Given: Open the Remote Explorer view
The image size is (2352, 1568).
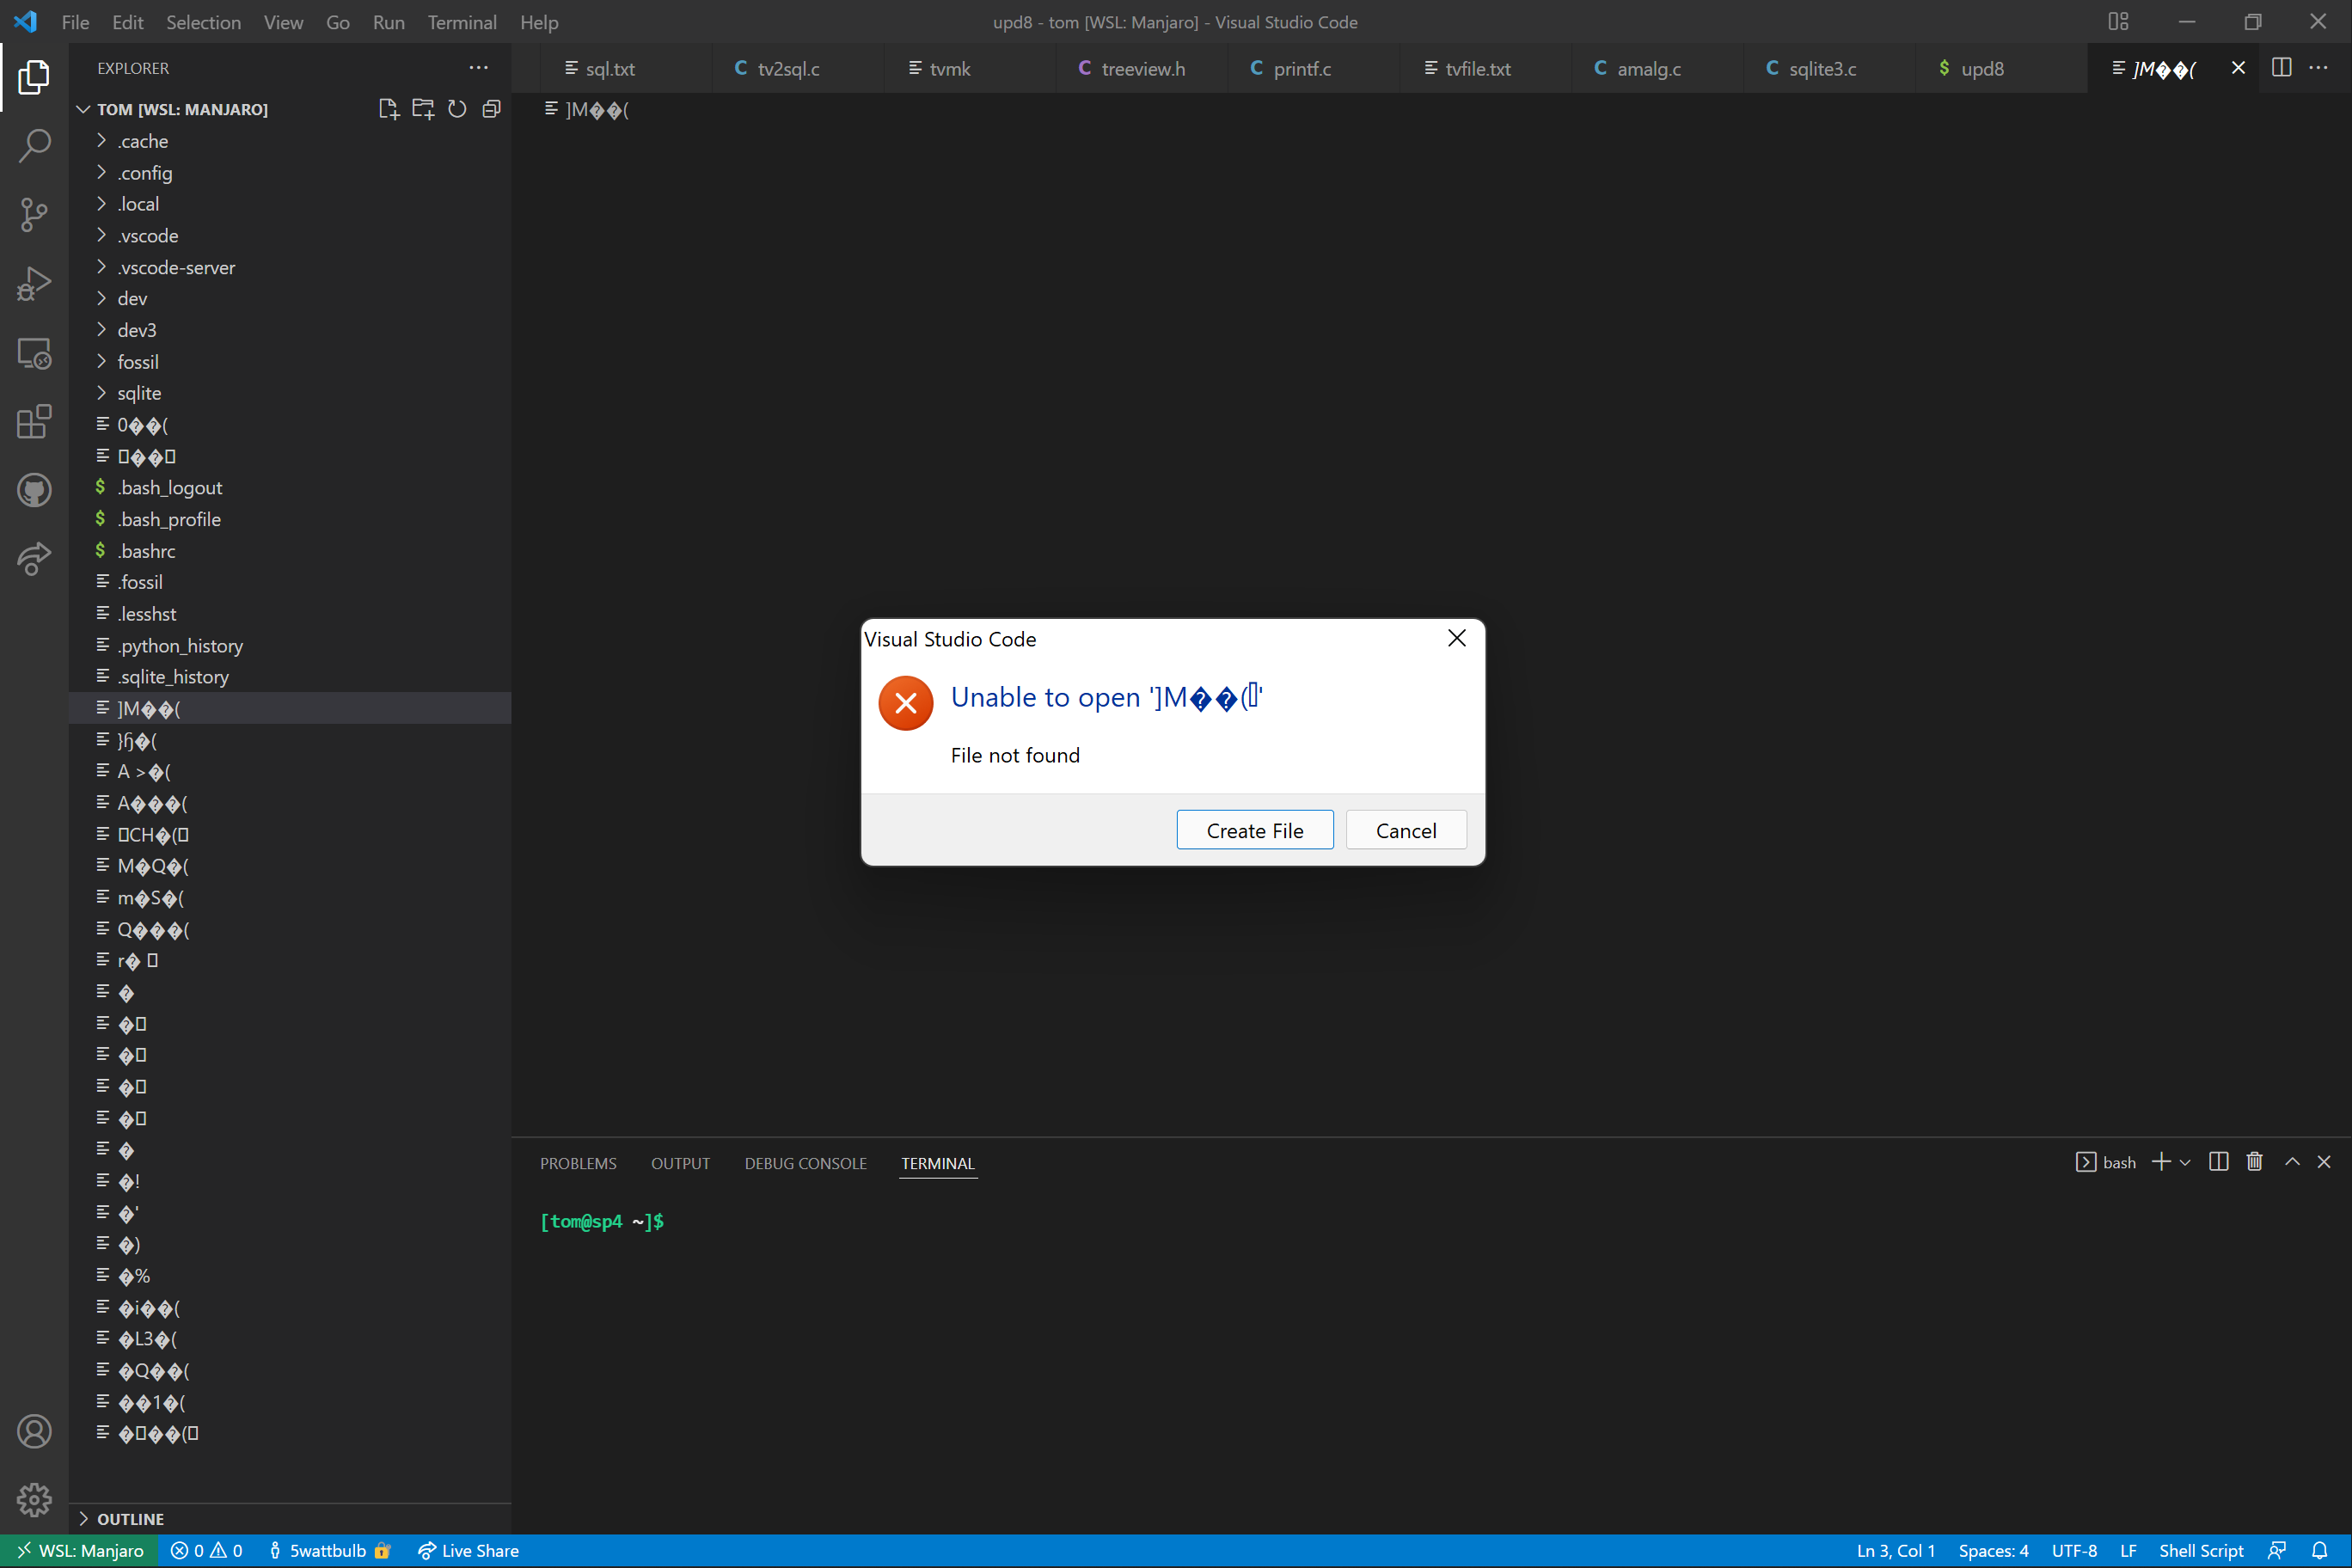Looking at the screenshot, I should point(35,353).
